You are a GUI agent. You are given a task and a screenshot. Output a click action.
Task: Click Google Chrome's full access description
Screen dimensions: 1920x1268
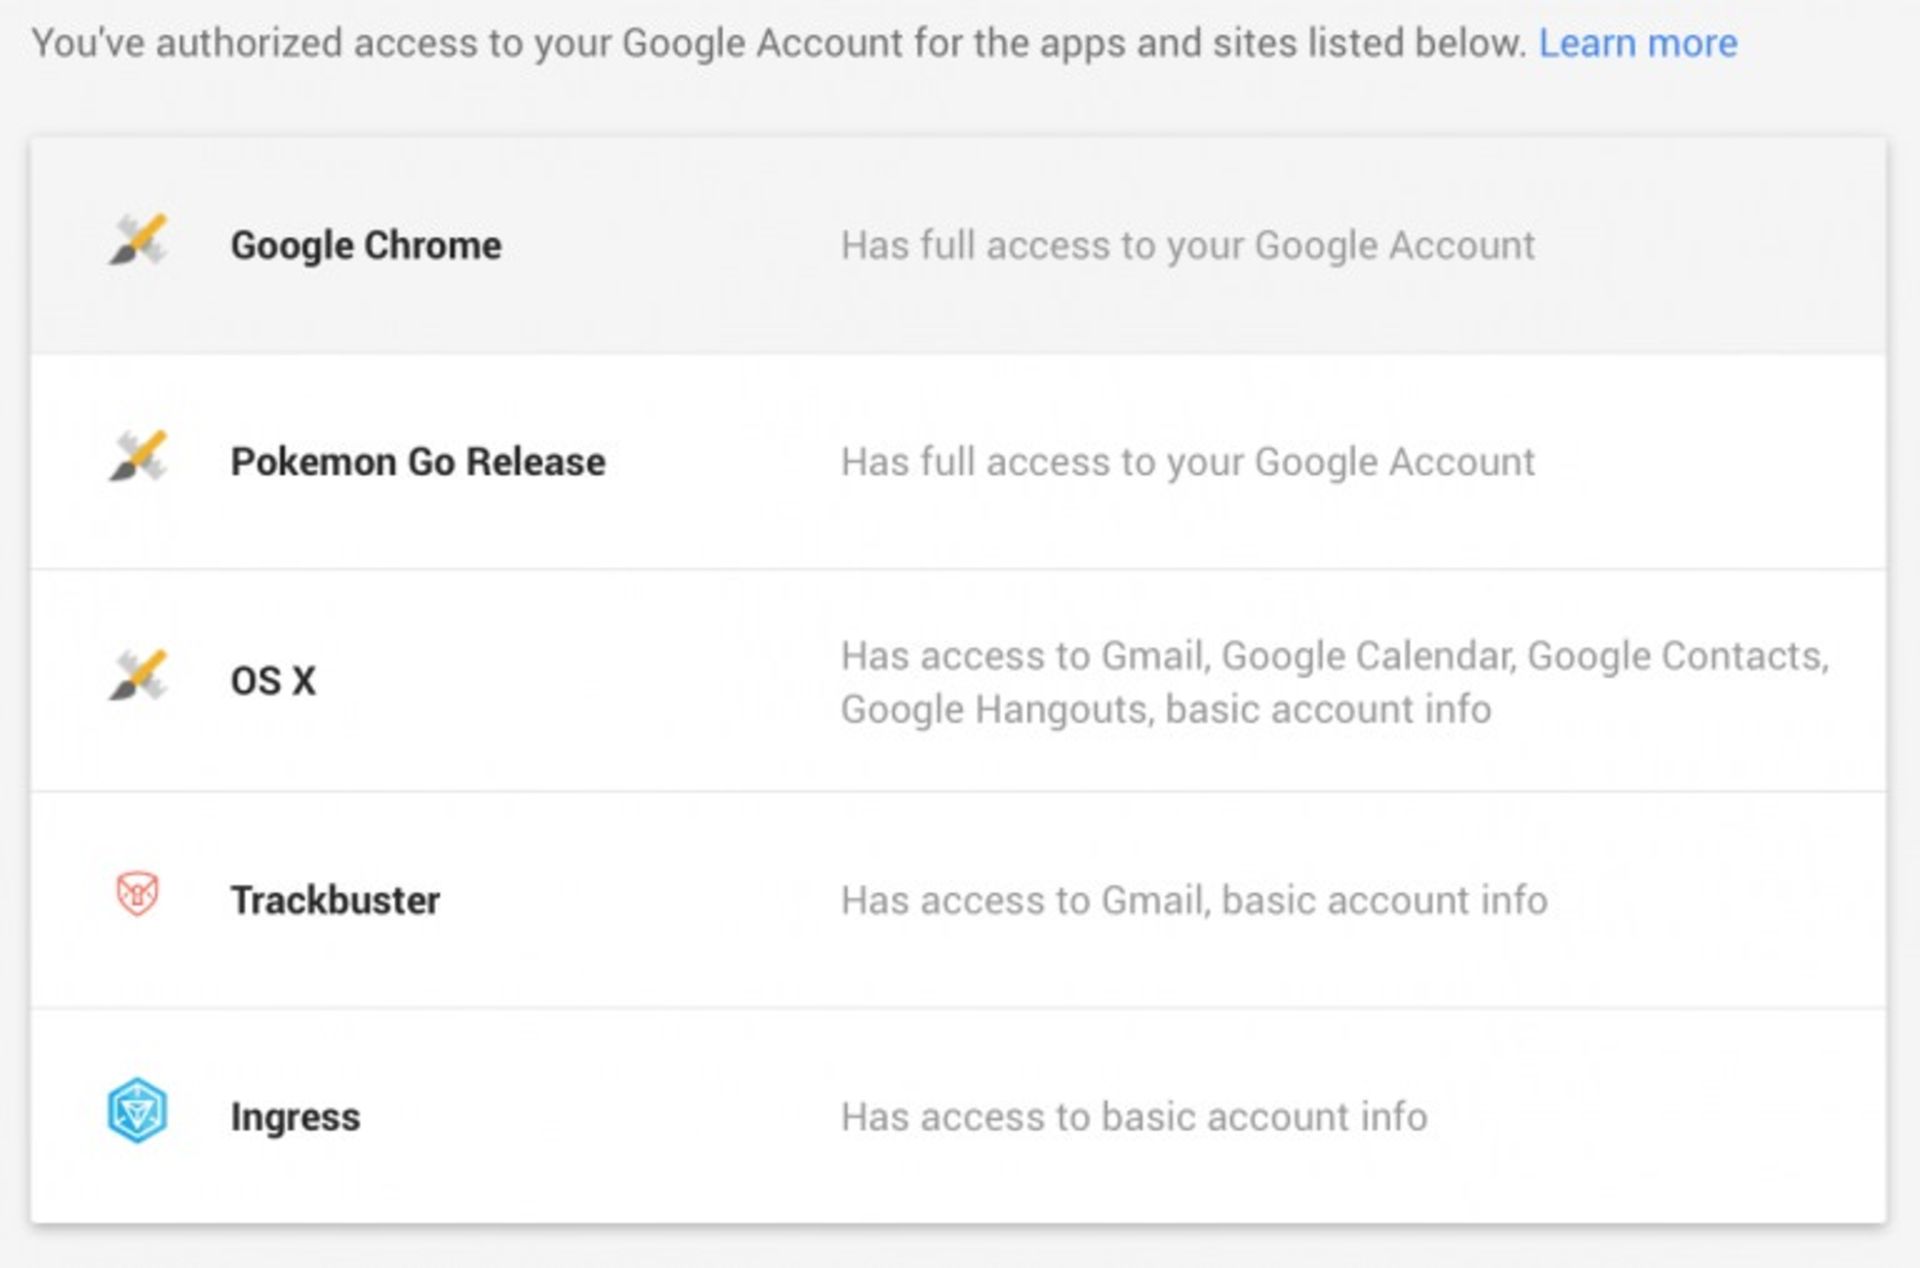[1187, 245]
